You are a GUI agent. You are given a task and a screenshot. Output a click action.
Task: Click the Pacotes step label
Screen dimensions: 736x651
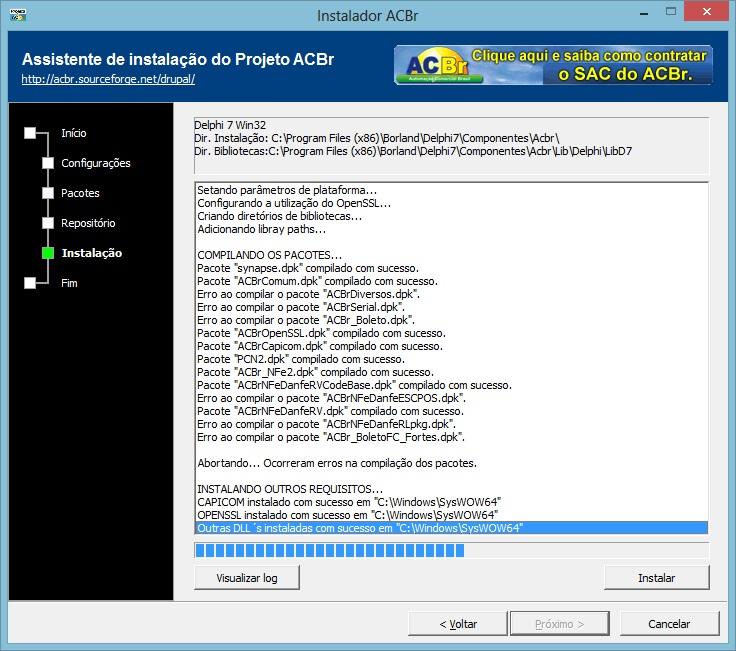[x=80, y=193]
